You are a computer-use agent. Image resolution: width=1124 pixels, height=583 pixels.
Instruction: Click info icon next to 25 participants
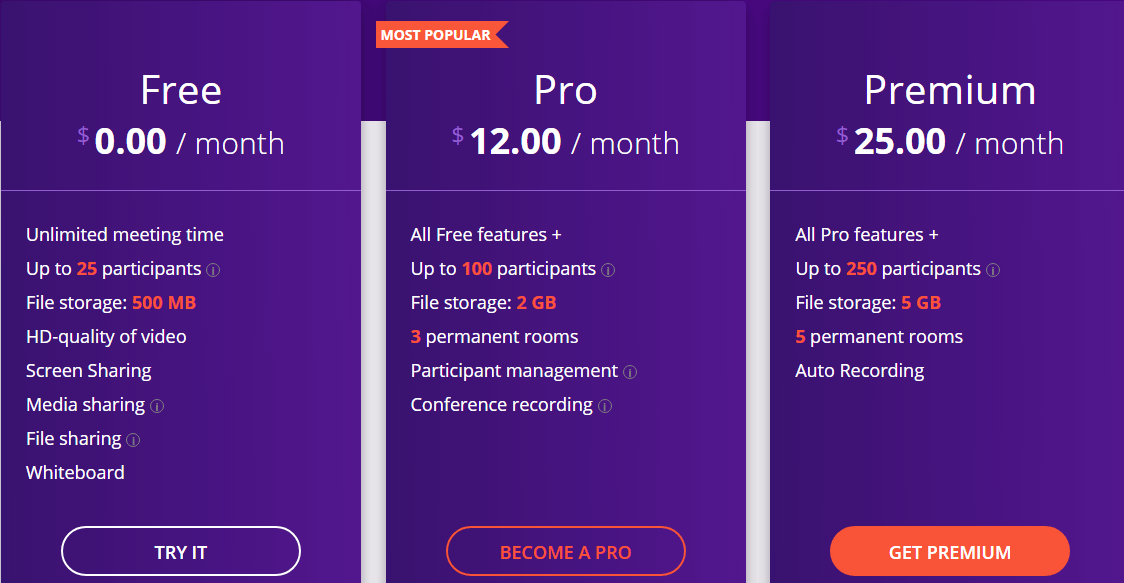point(213,270)
